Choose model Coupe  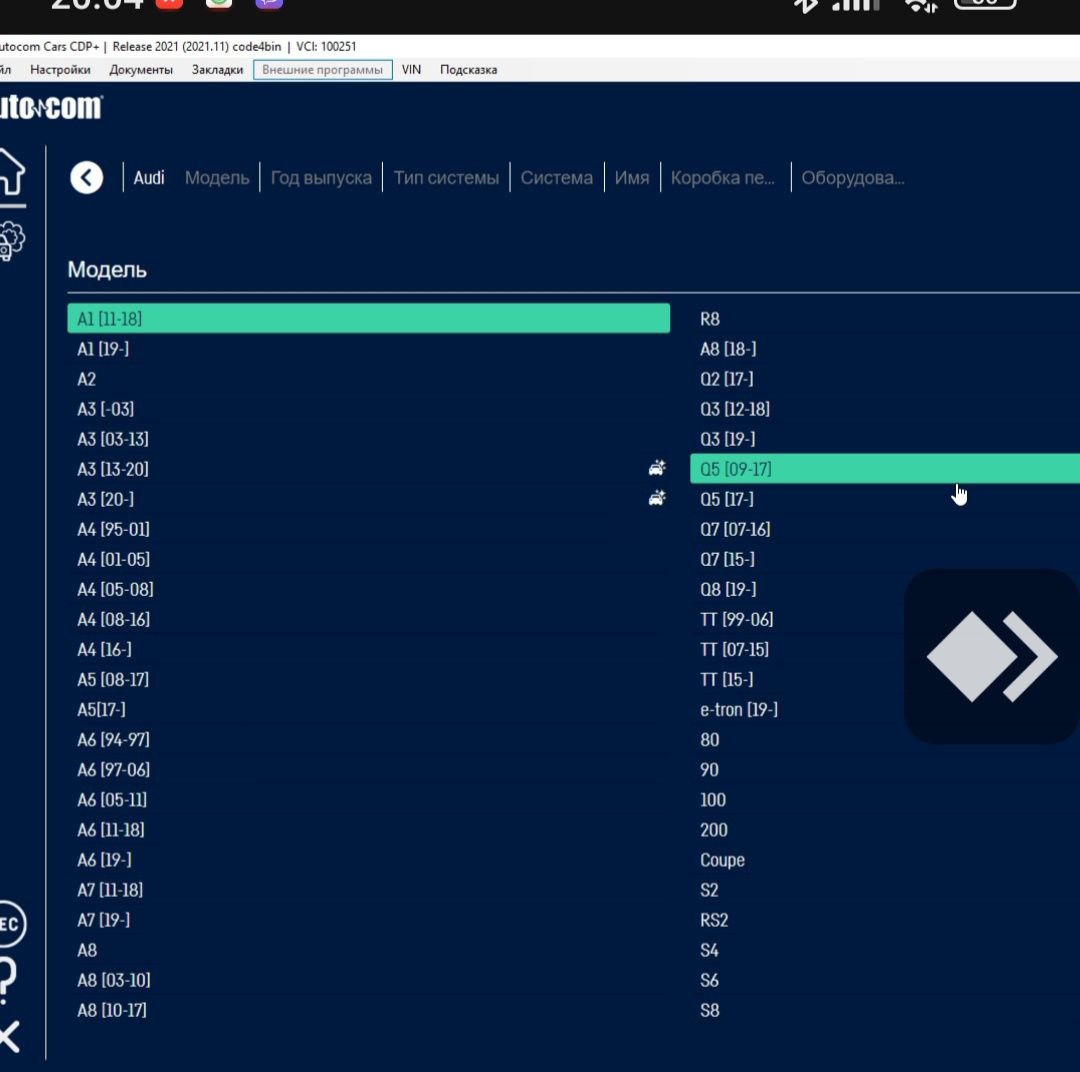[885, 860]
